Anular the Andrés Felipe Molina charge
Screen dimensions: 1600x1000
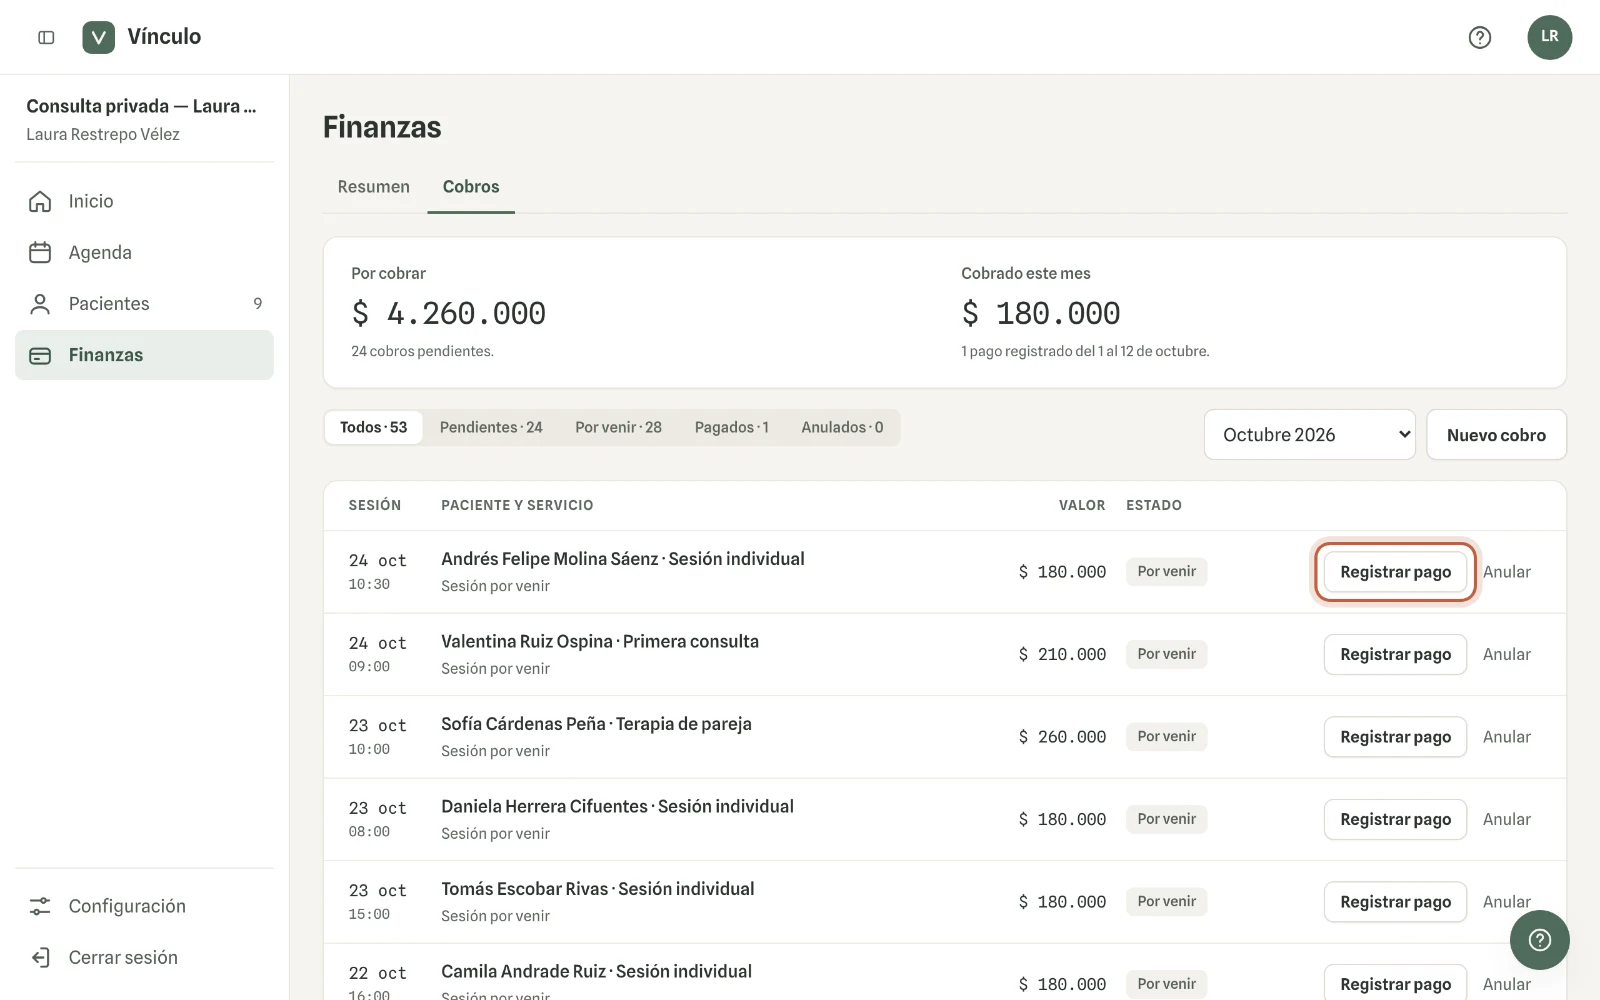click(x=1506, y=572)
